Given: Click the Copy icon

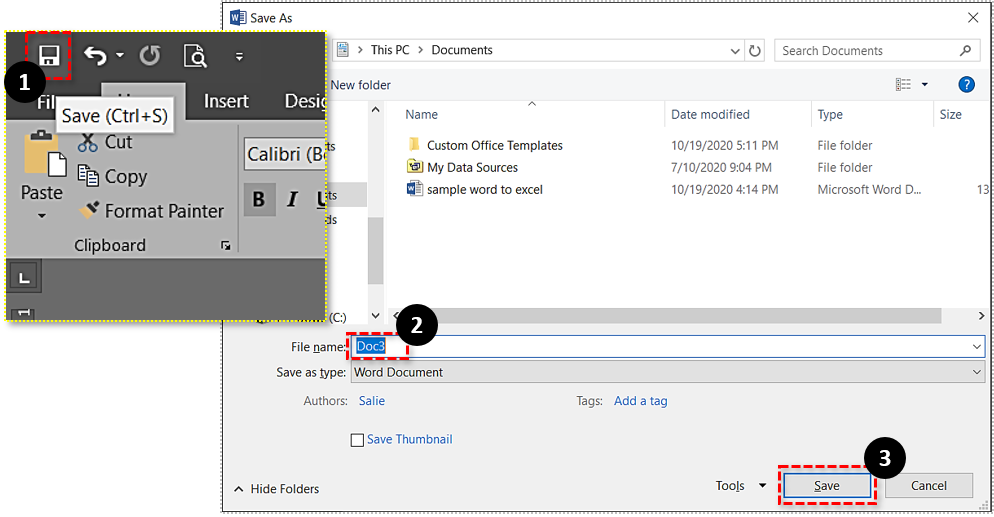Looking at the screenshot, I should click(87, 176).
